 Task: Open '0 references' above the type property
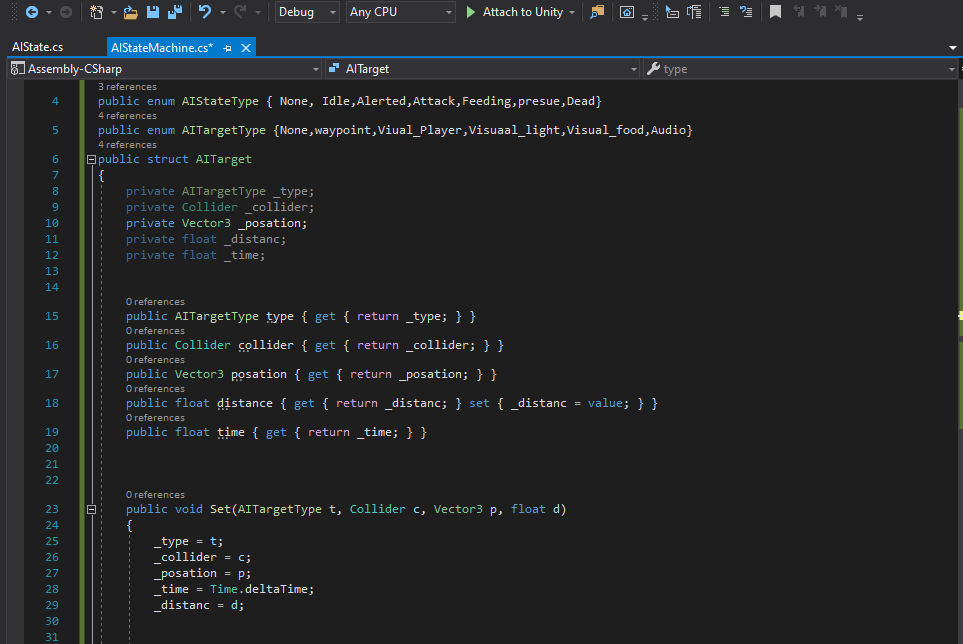[x=155, y=301]
